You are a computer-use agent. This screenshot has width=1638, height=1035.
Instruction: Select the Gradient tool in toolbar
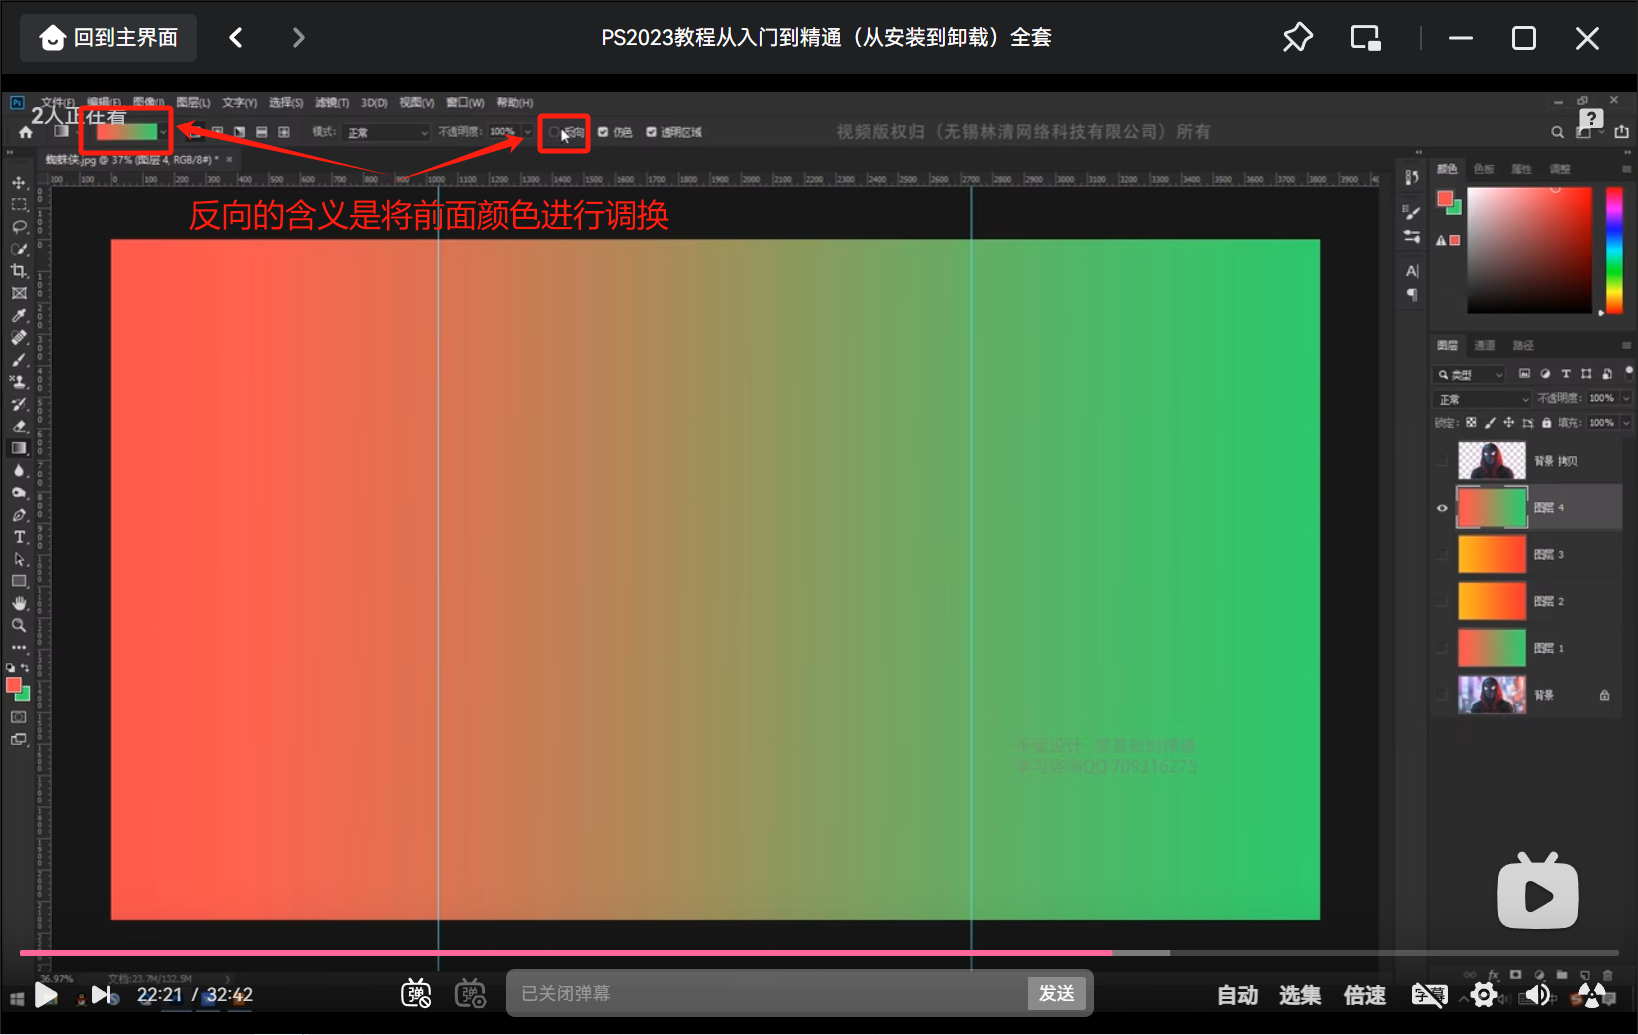tap(19, 448)
